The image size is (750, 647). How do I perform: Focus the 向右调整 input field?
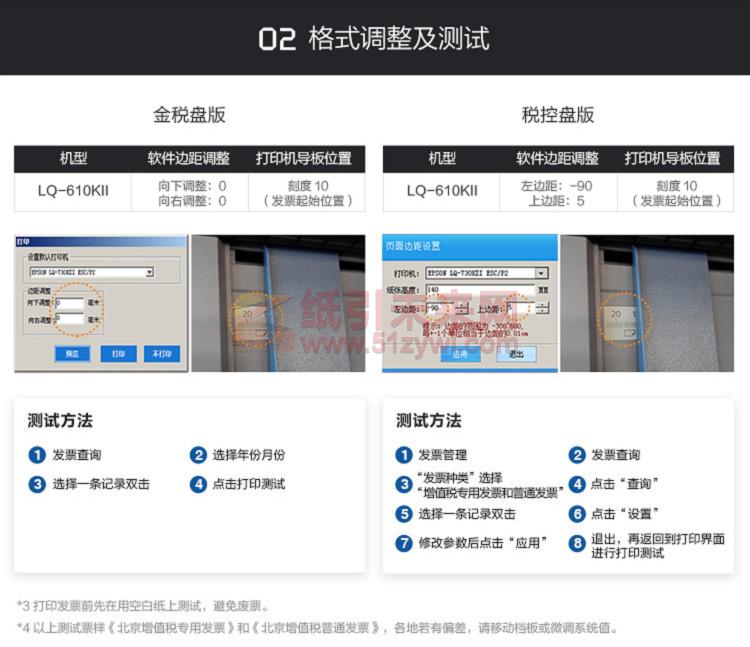pos(70,319)
